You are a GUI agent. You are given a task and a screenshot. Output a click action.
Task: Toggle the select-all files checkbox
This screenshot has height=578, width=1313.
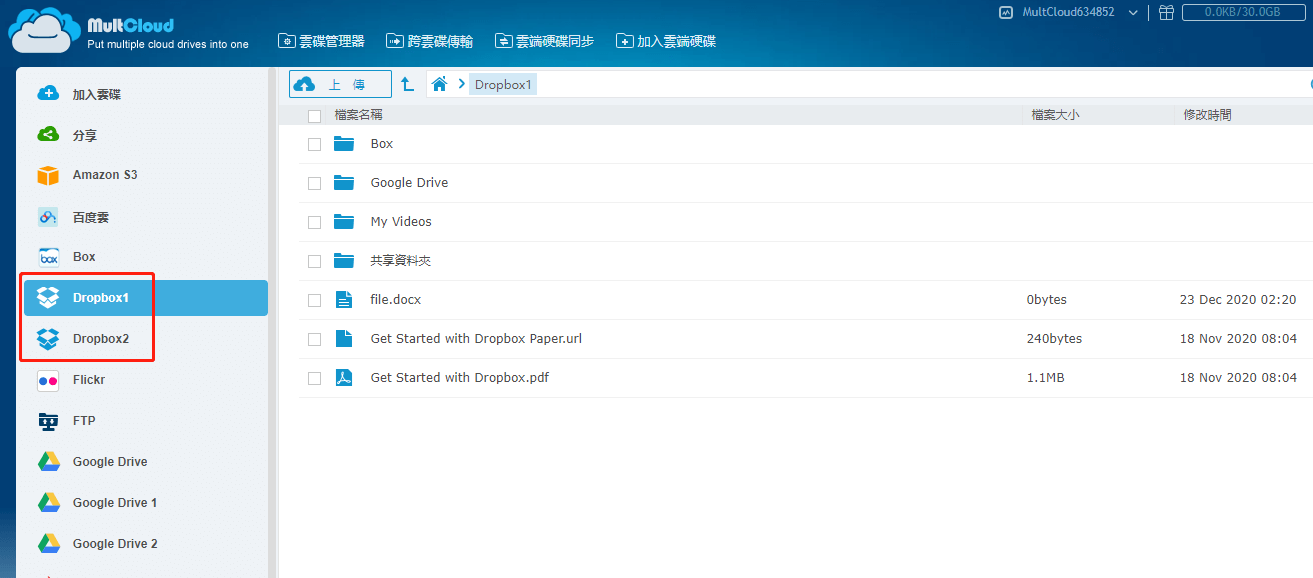point(314,116)
